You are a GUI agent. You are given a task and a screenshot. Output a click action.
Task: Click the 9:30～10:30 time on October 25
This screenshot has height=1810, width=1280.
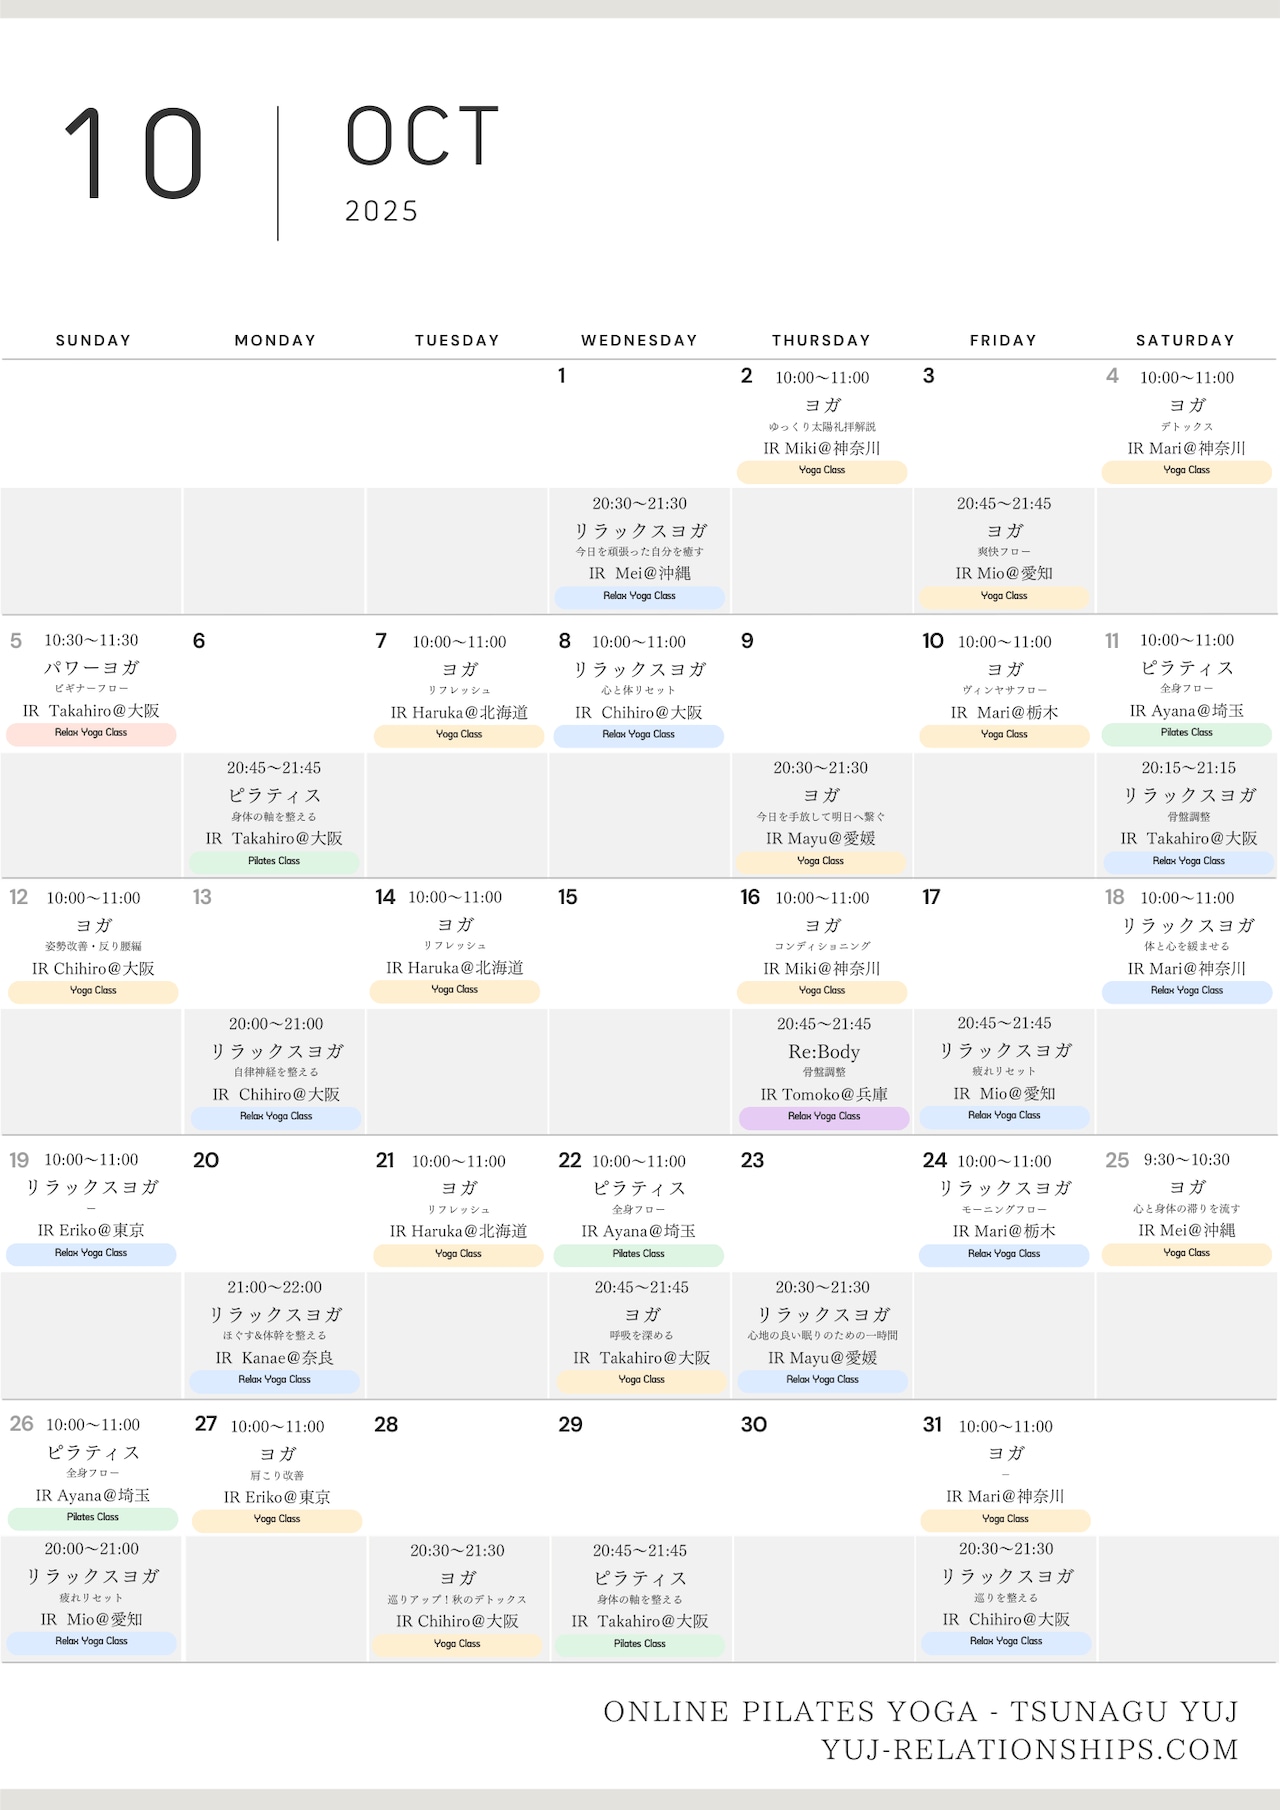pyautogui.click(x=1186, y=1160)
